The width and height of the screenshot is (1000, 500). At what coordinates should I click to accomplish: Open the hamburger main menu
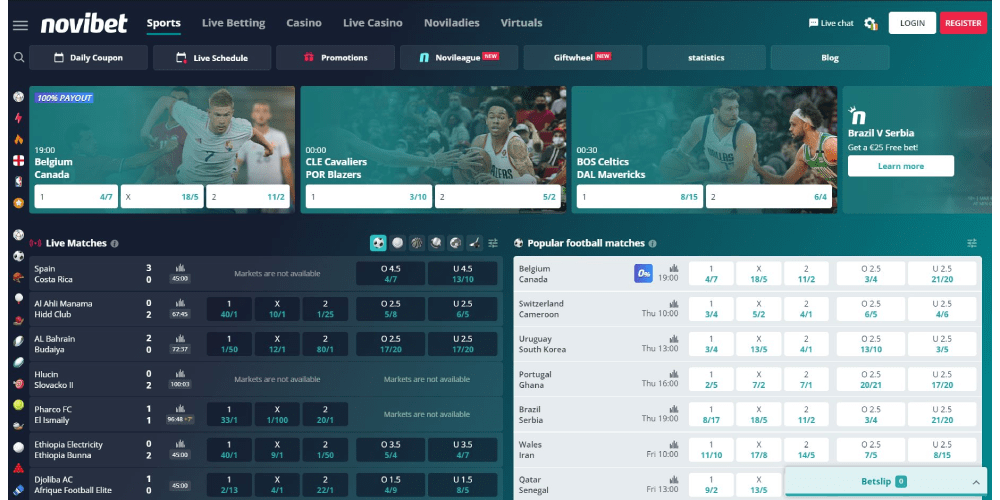tap(20, 24)
